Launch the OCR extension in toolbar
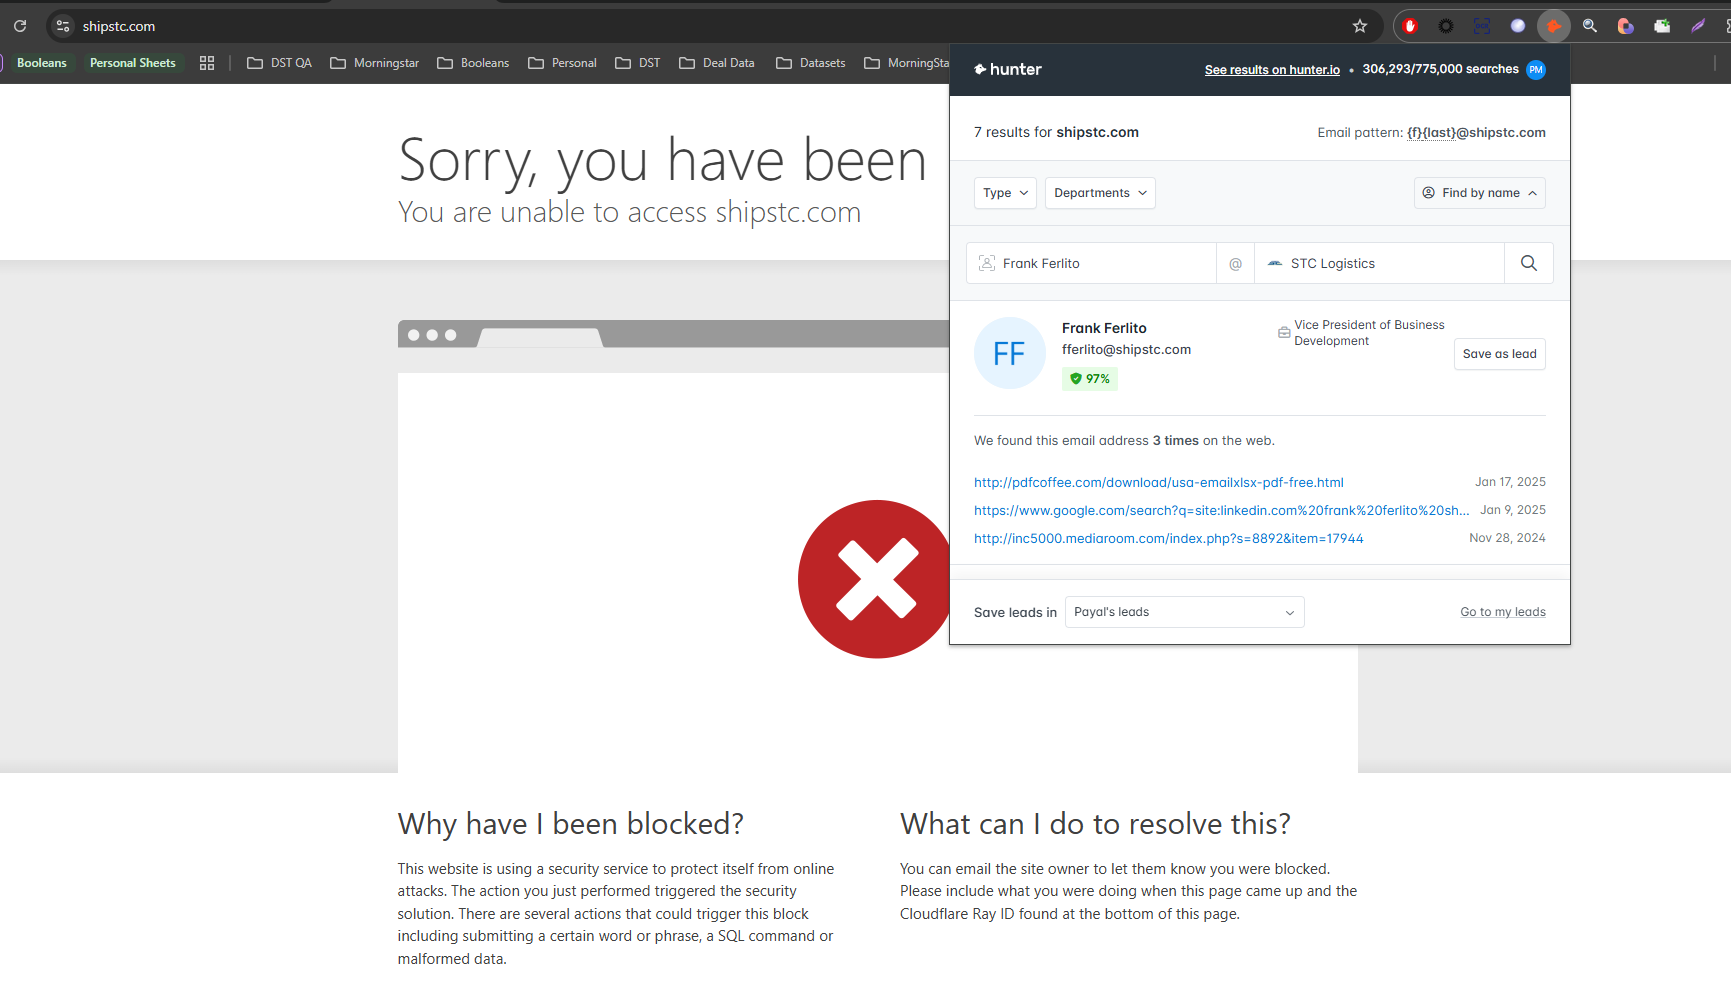1731x987 pixels. pyautogui.click(x=1481, y=26)
